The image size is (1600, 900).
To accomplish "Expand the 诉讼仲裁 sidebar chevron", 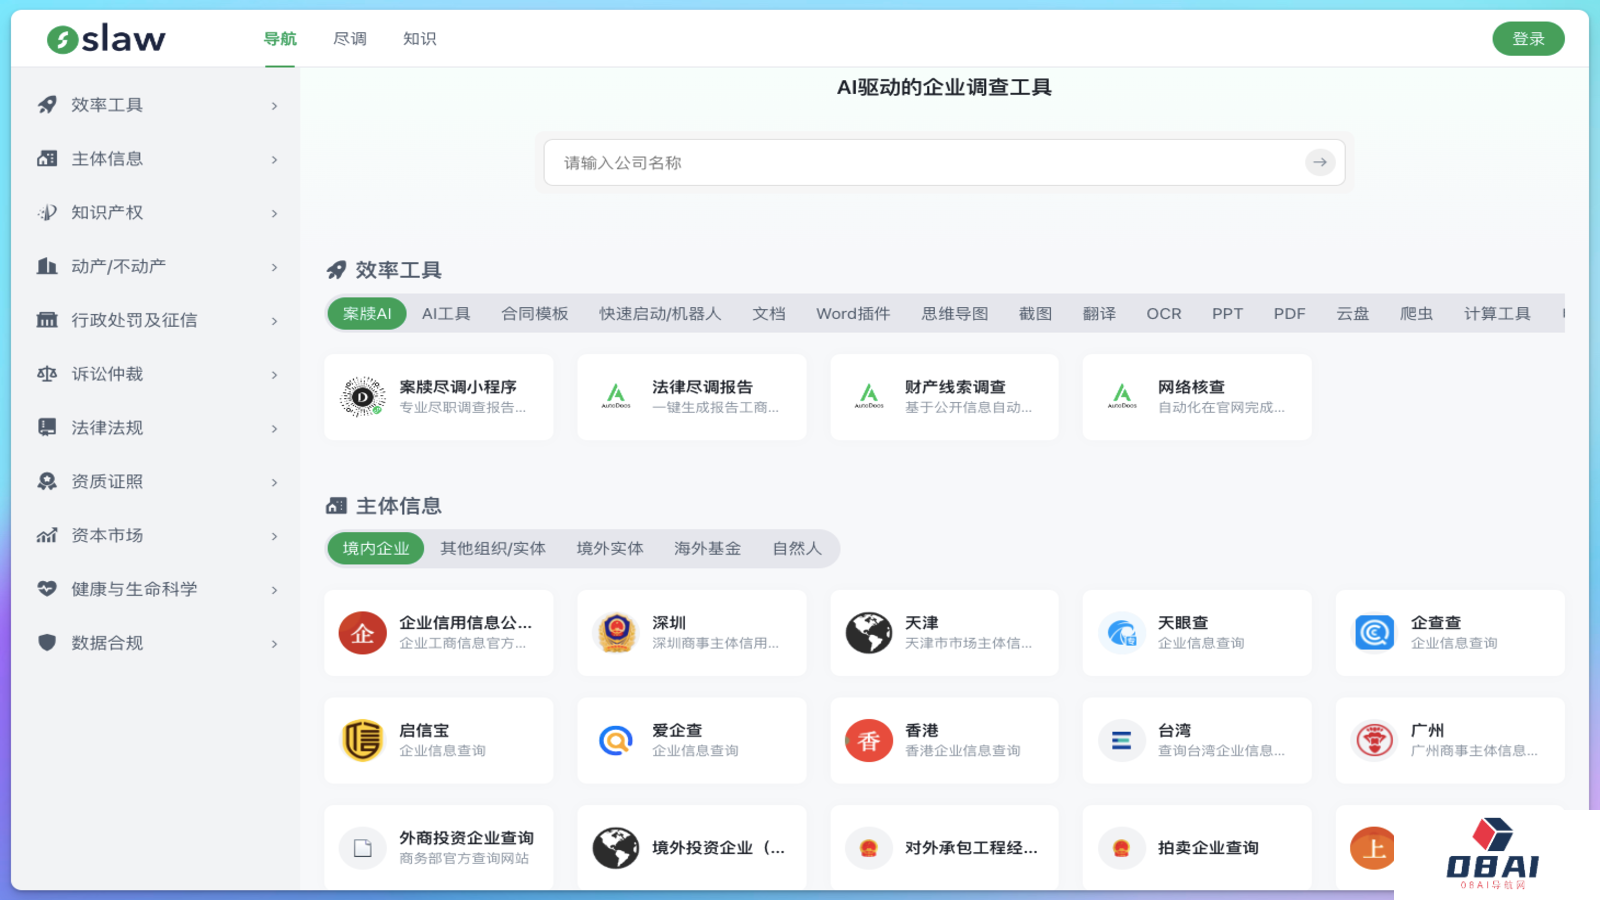I will 274,375.
